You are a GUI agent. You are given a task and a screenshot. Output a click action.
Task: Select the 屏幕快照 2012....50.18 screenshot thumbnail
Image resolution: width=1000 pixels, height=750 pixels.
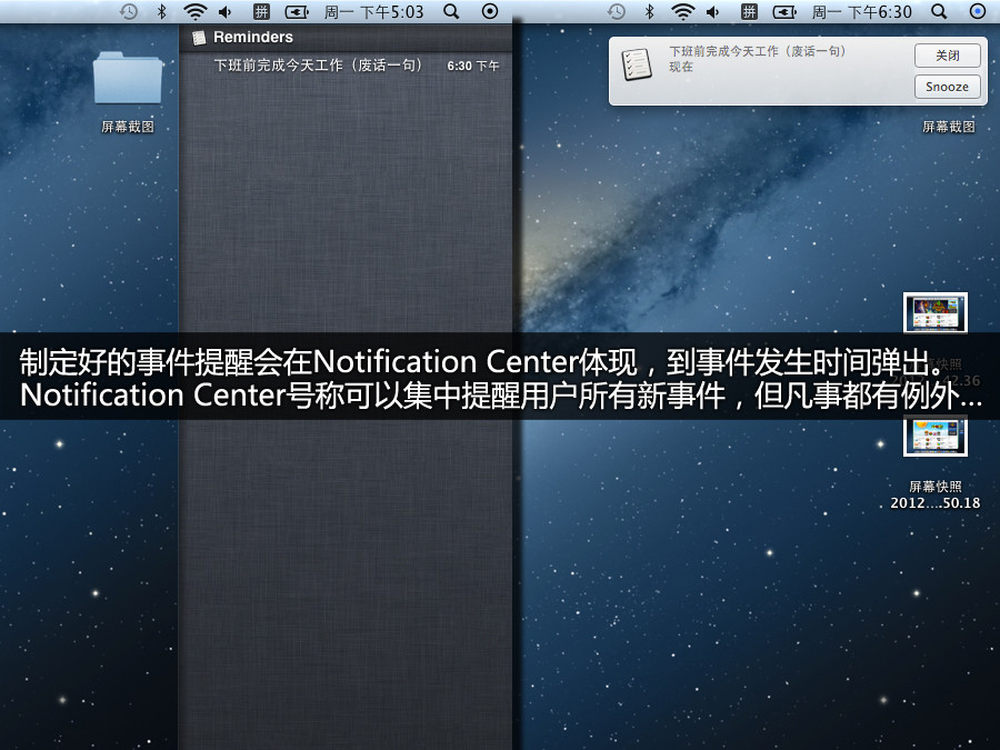935,438
